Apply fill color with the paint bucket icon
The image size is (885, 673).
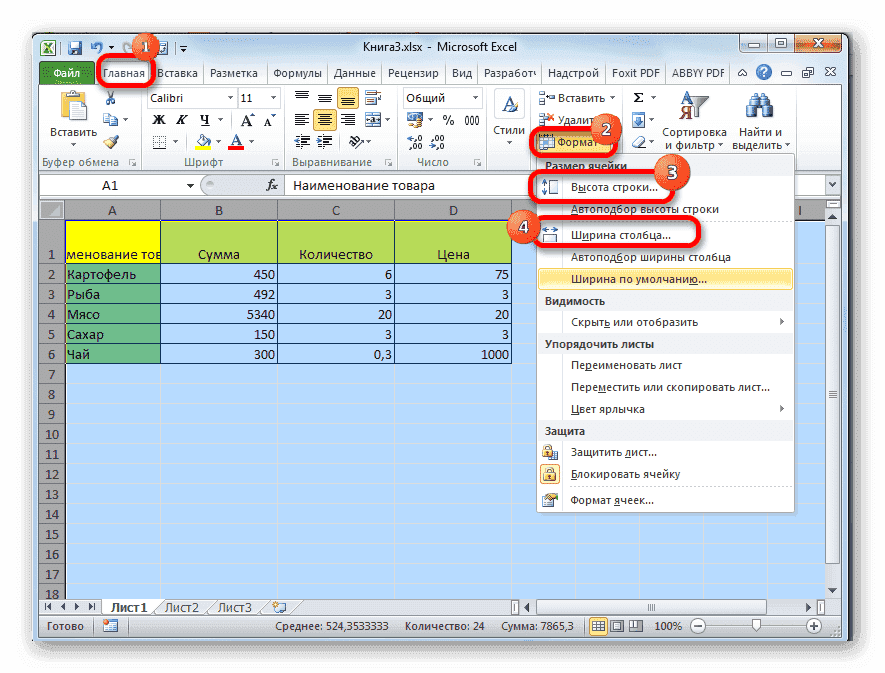point(202,143)
